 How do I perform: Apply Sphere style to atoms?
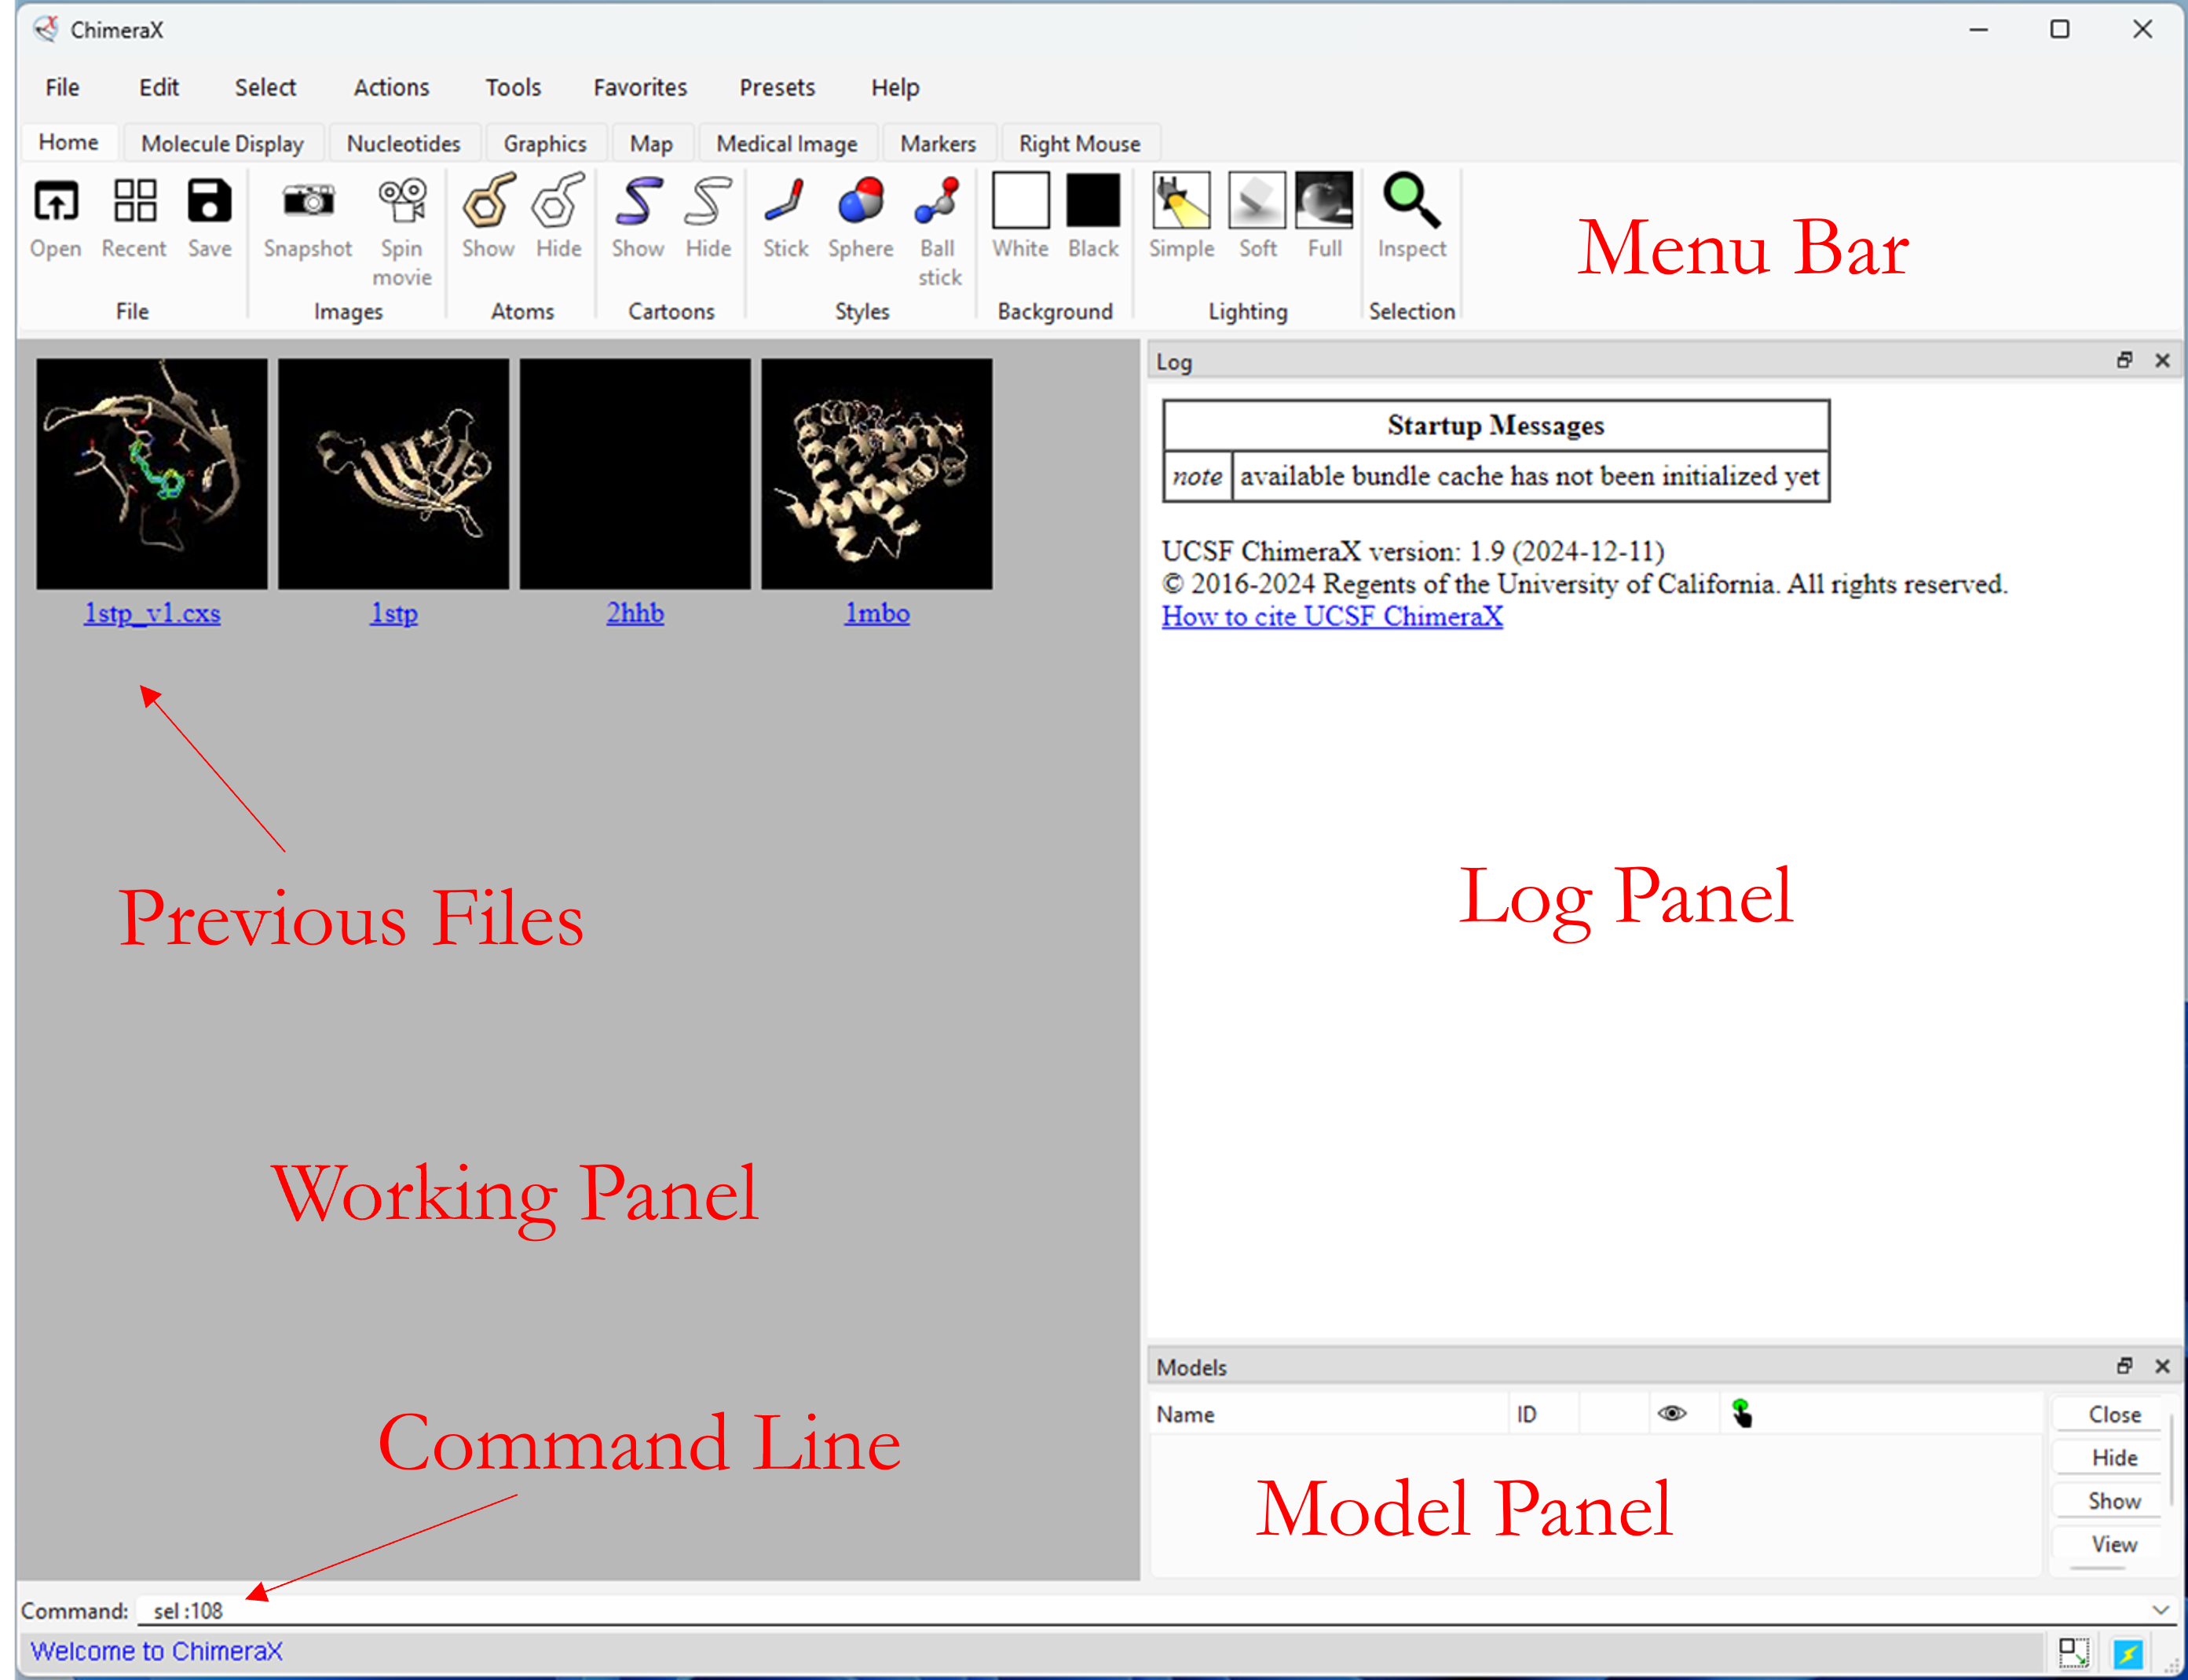pyautogui.click(x=860, y=203)
